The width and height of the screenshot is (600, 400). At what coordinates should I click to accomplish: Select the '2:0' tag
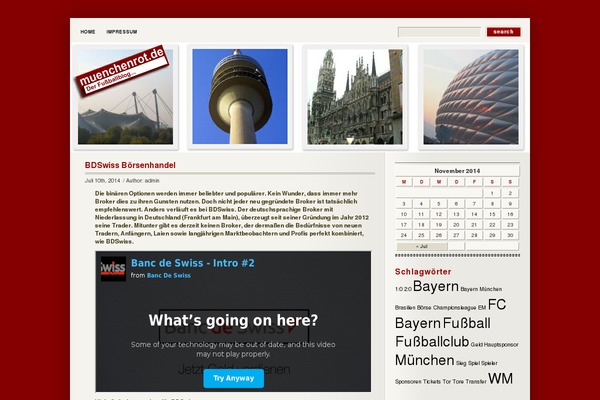point(408,289)
